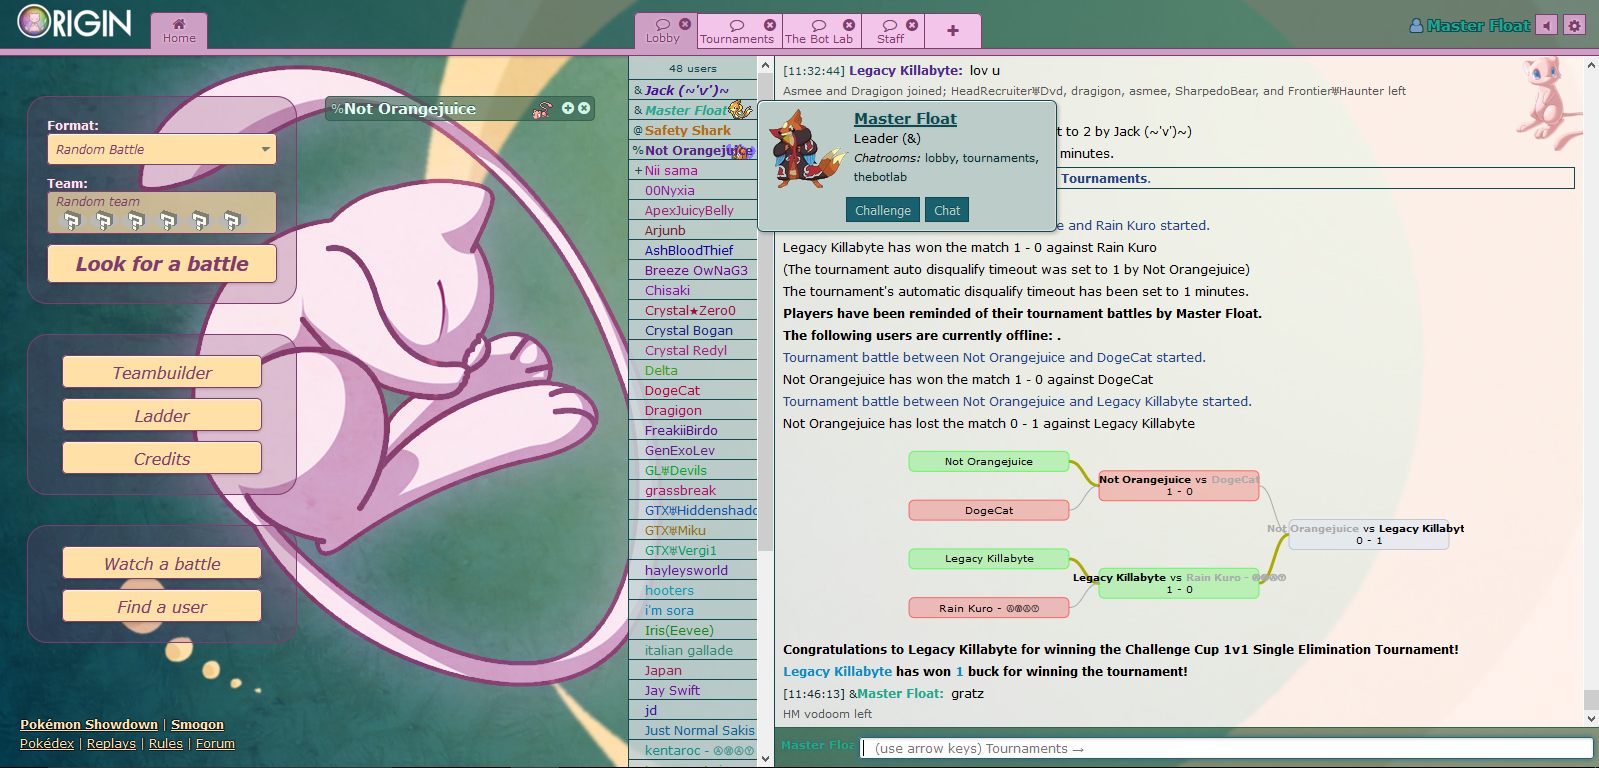Select Nii sama in the user list
Screen dimensions: 1599x768
click(x=693, y=170)
